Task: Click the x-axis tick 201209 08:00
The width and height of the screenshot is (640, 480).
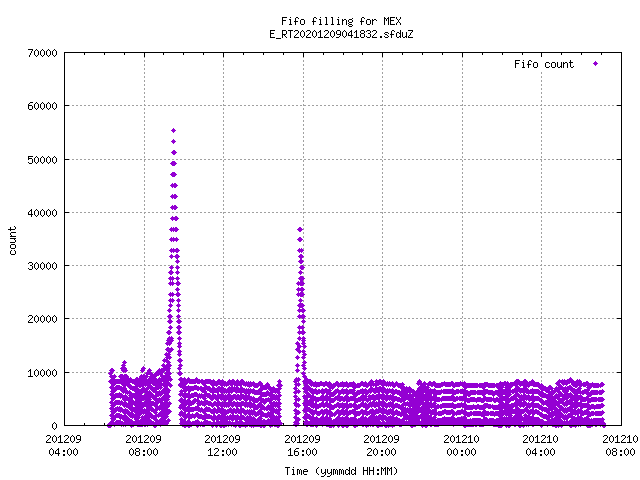Action: point(143,446)
